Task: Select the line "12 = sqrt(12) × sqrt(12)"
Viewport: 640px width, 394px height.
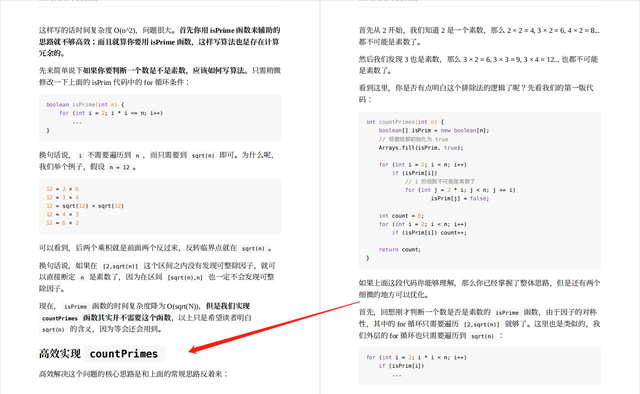Action: coord(85,206)
